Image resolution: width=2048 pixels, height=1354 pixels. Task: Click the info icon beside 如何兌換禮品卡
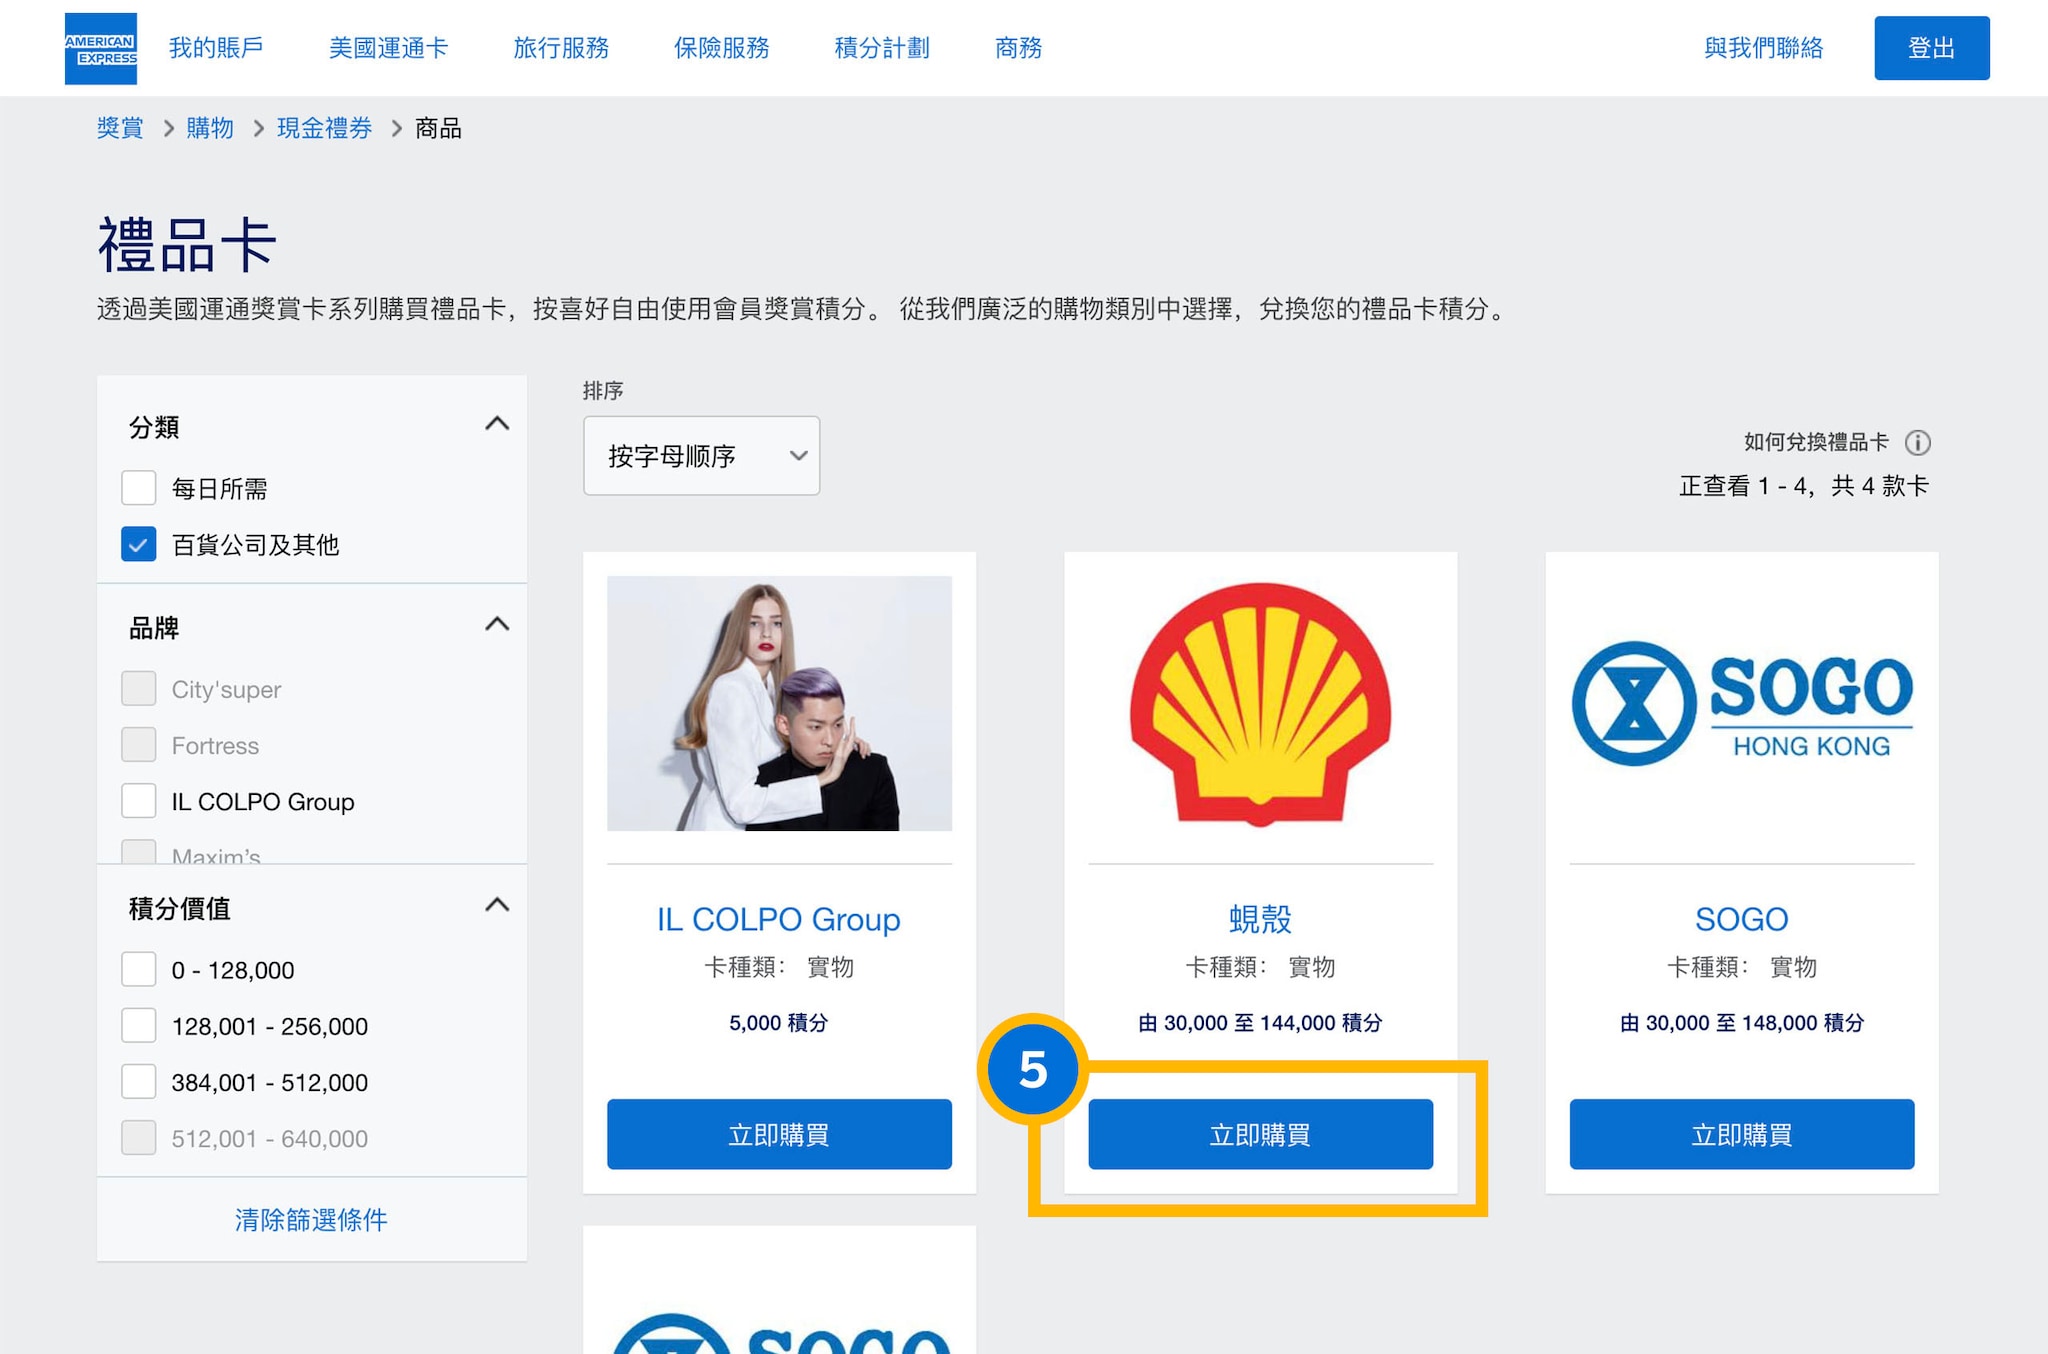(1917, 442)
